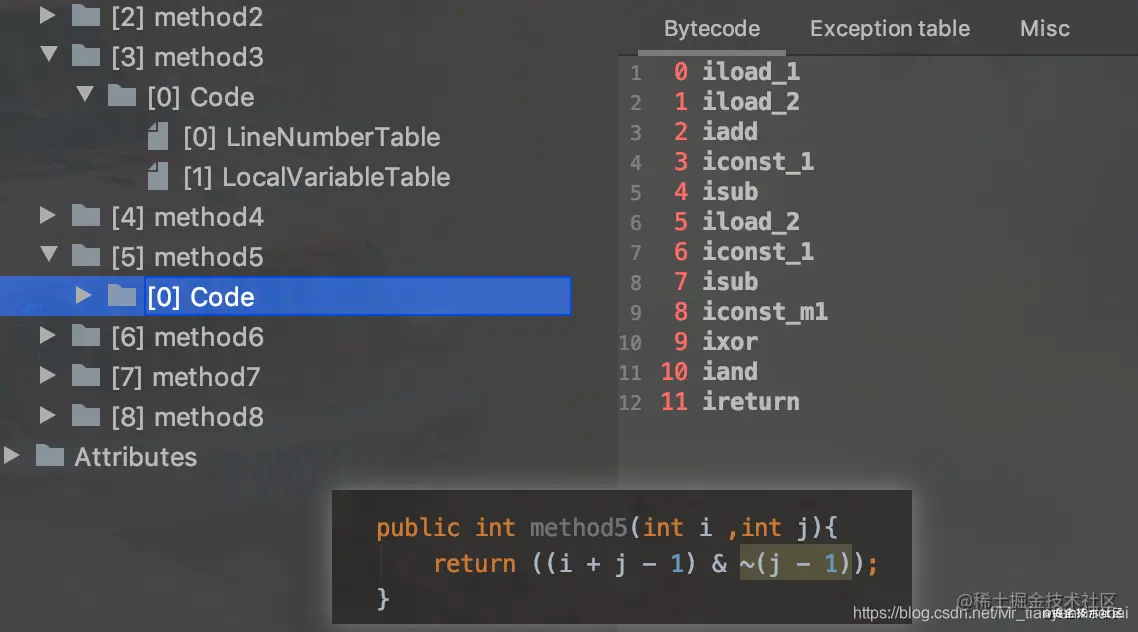Expand the Attributes tree node
The width and height of the screenshot is (1138, 632).
coord(11,455)
